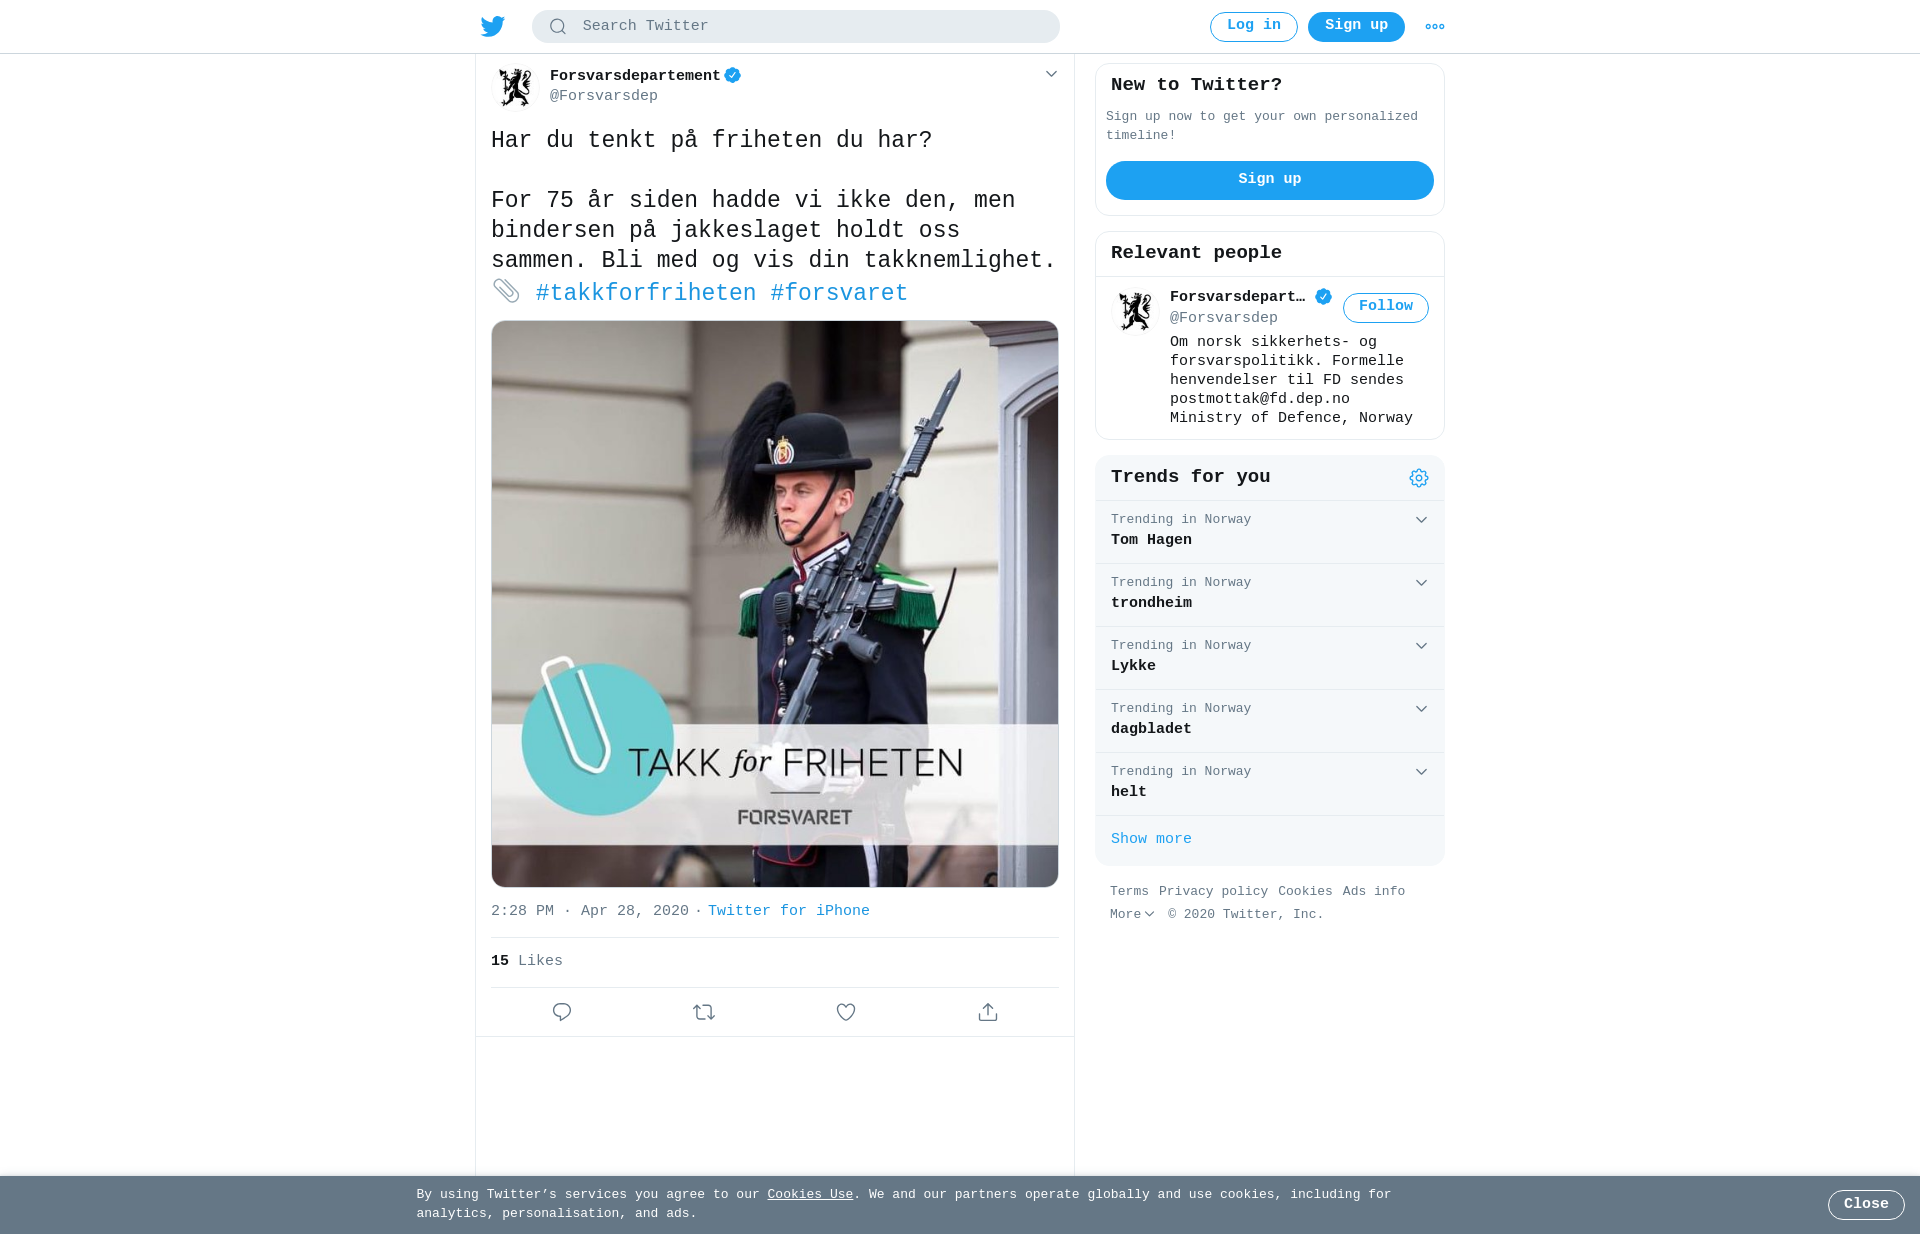Retweet using the retweet arrows icon
The height and width of the screenshot is (1234, 1920).
704,1012
